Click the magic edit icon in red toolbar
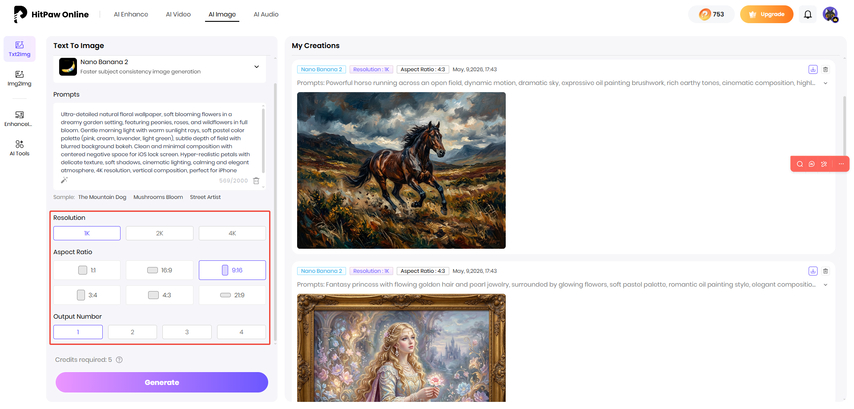The width and height of the screenshot is (854, 409). coord(824,164)
